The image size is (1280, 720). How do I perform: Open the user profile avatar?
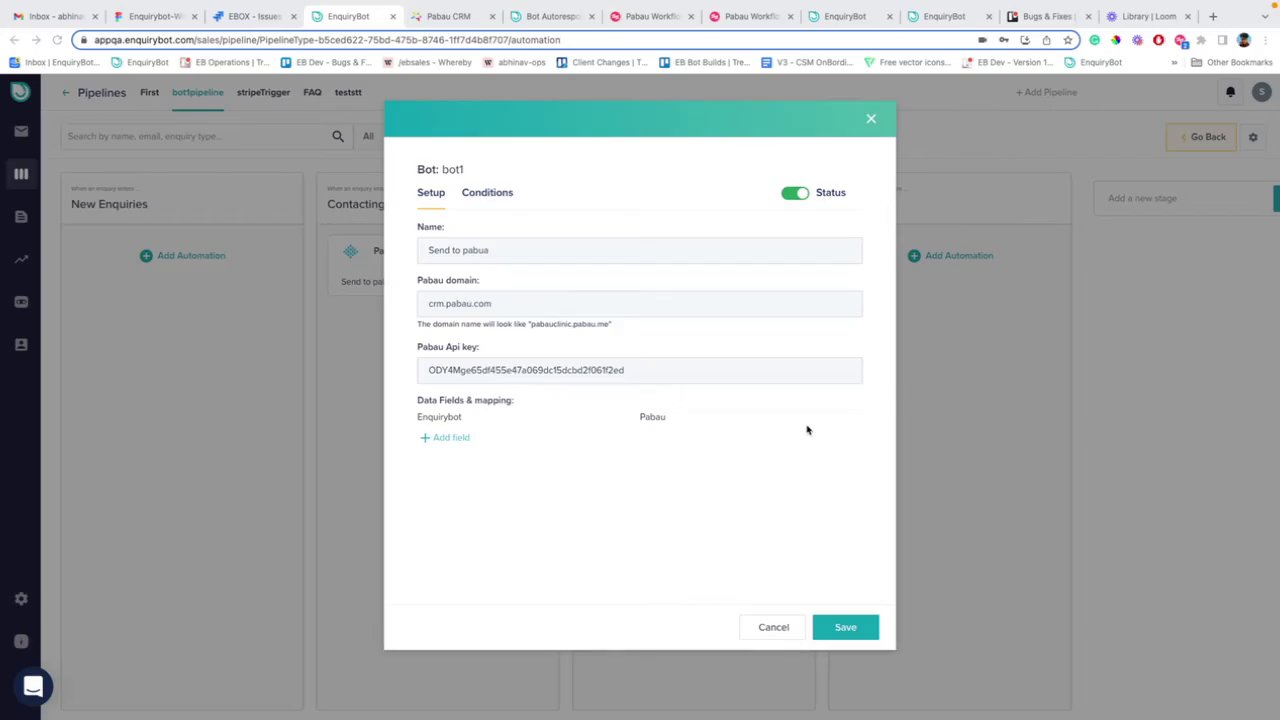click(1262, 92)
